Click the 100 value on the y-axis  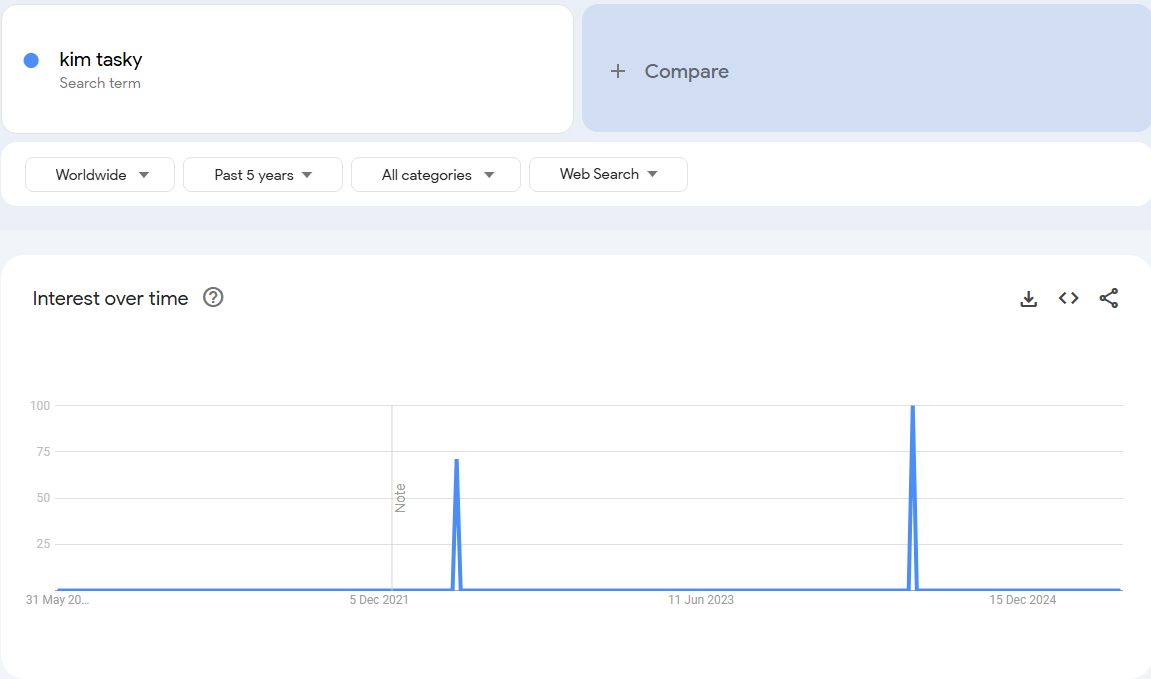click(x=40, y=406)
